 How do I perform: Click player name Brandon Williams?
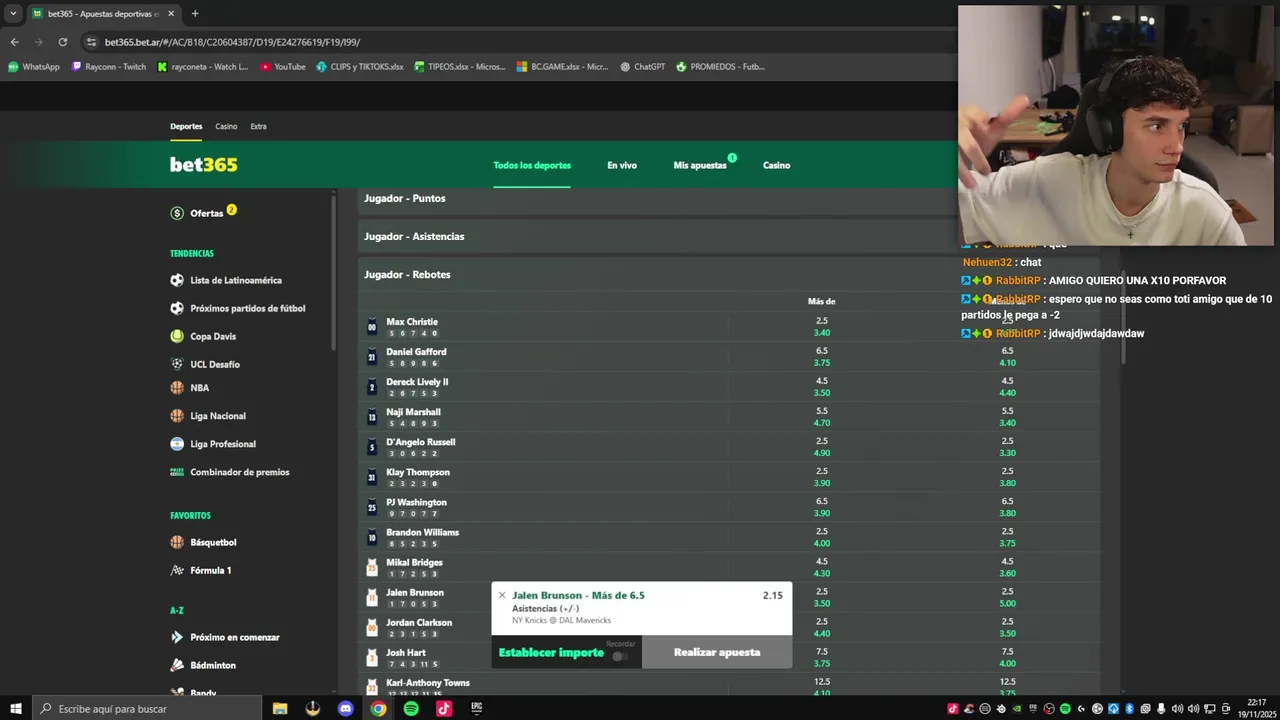click(422, 533)
